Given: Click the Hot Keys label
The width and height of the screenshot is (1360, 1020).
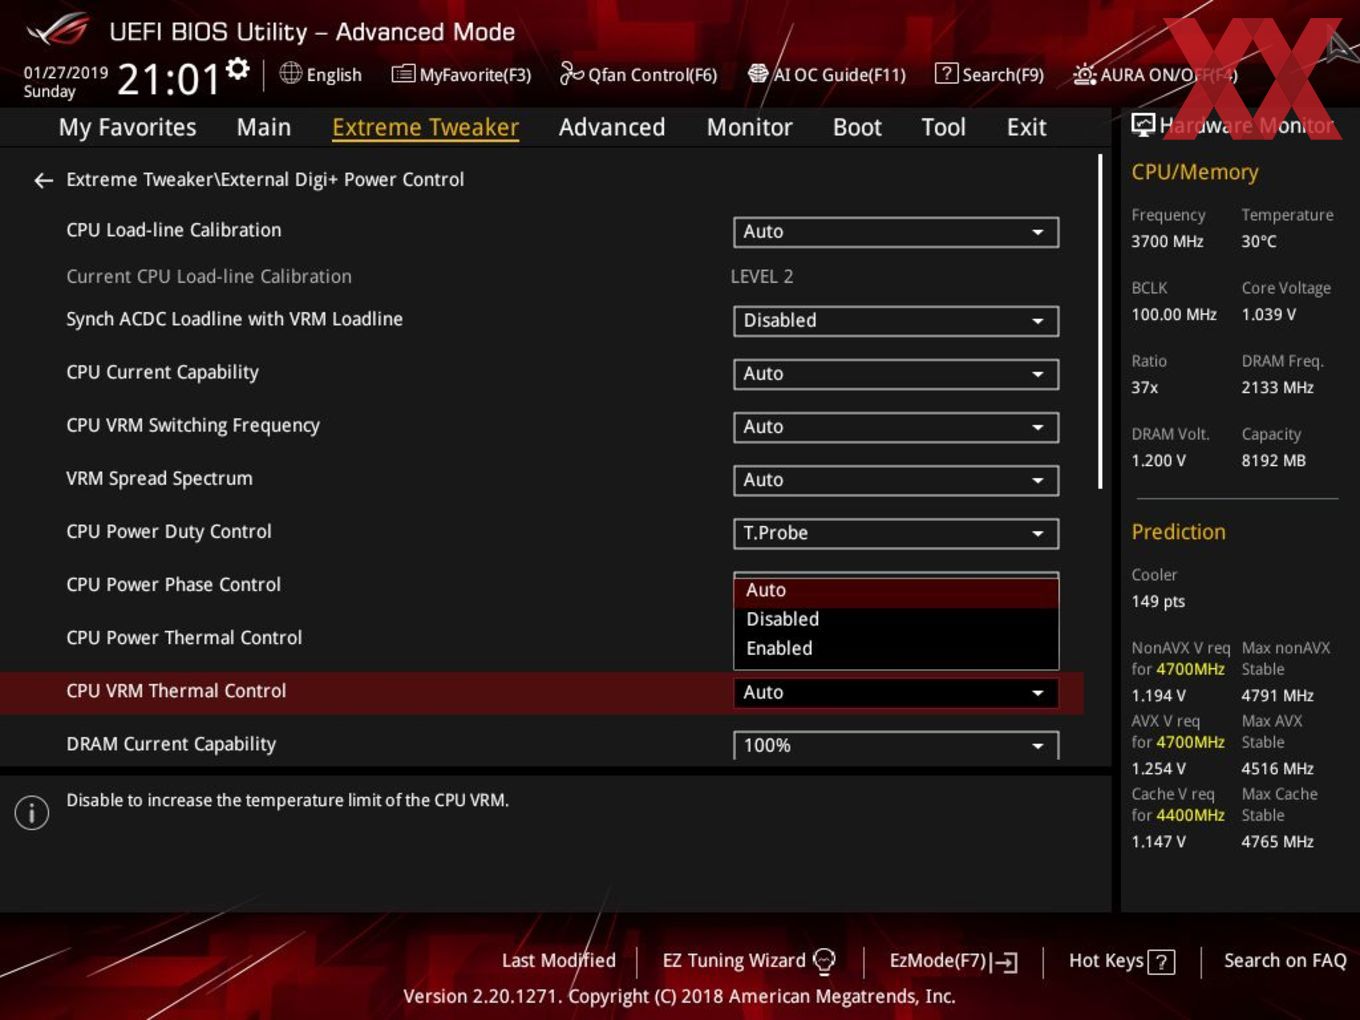Looking at the screenshot, I should (x=1106, y=960).
